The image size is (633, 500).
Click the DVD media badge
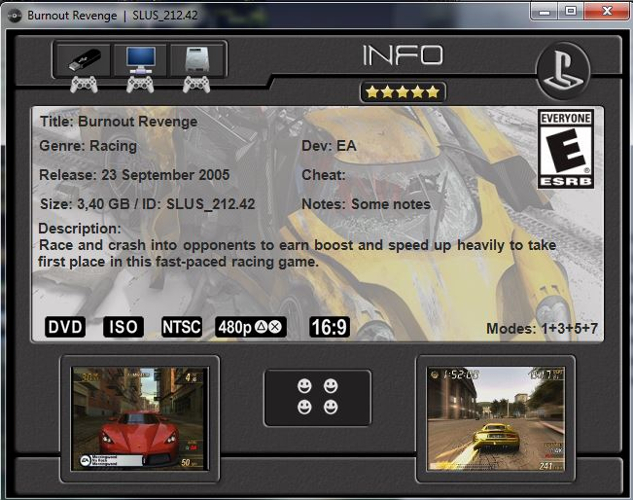tap(65, 327)
